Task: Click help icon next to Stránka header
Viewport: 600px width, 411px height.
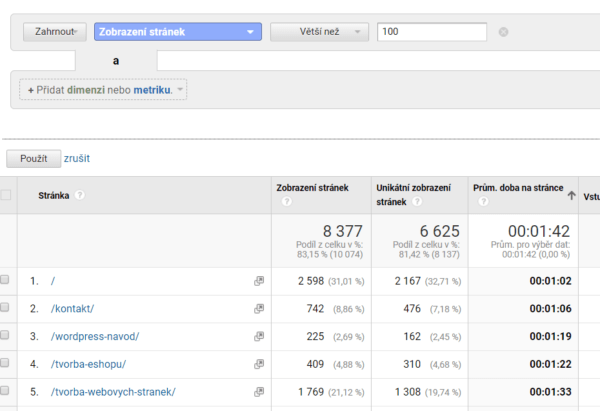Action: (79, 196)
